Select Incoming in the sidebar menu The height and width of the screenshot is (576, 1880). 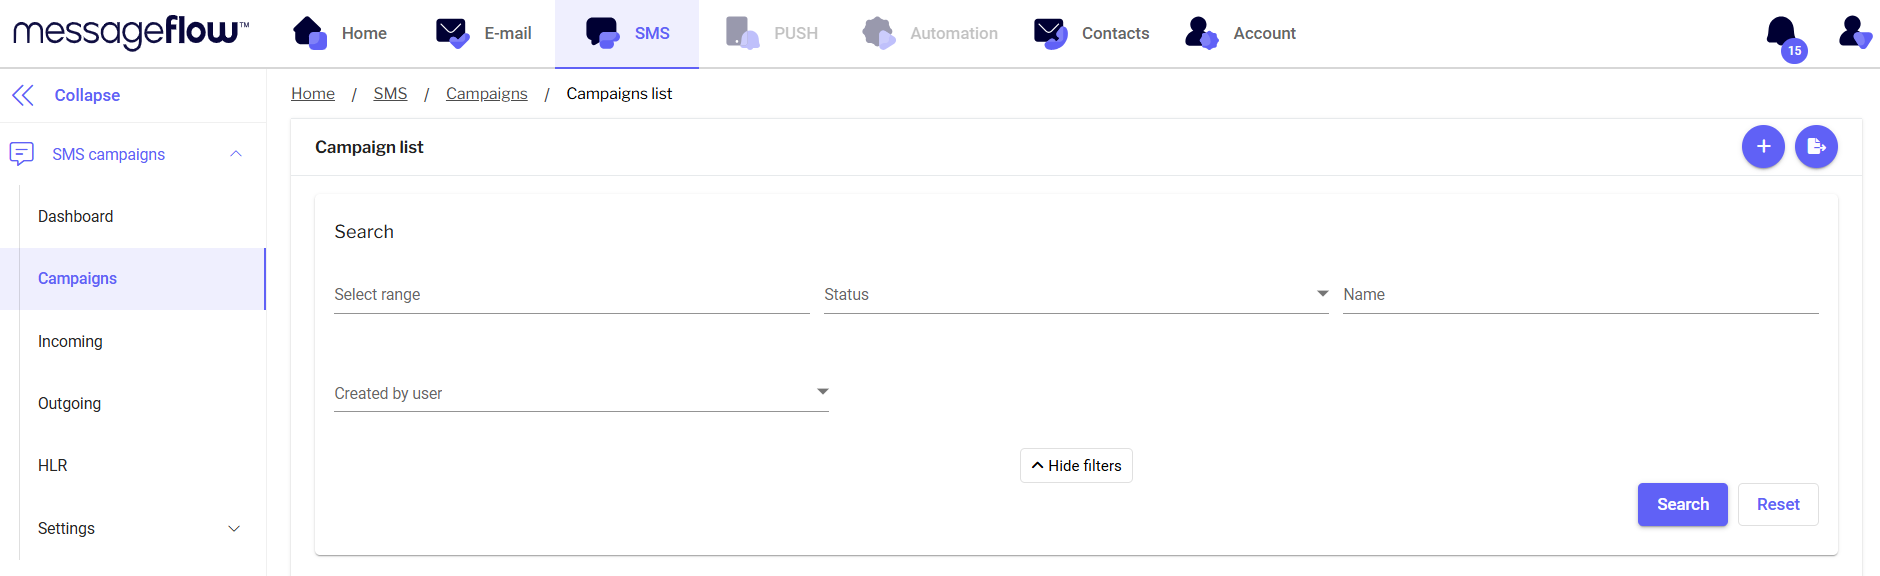pos(70,342)
